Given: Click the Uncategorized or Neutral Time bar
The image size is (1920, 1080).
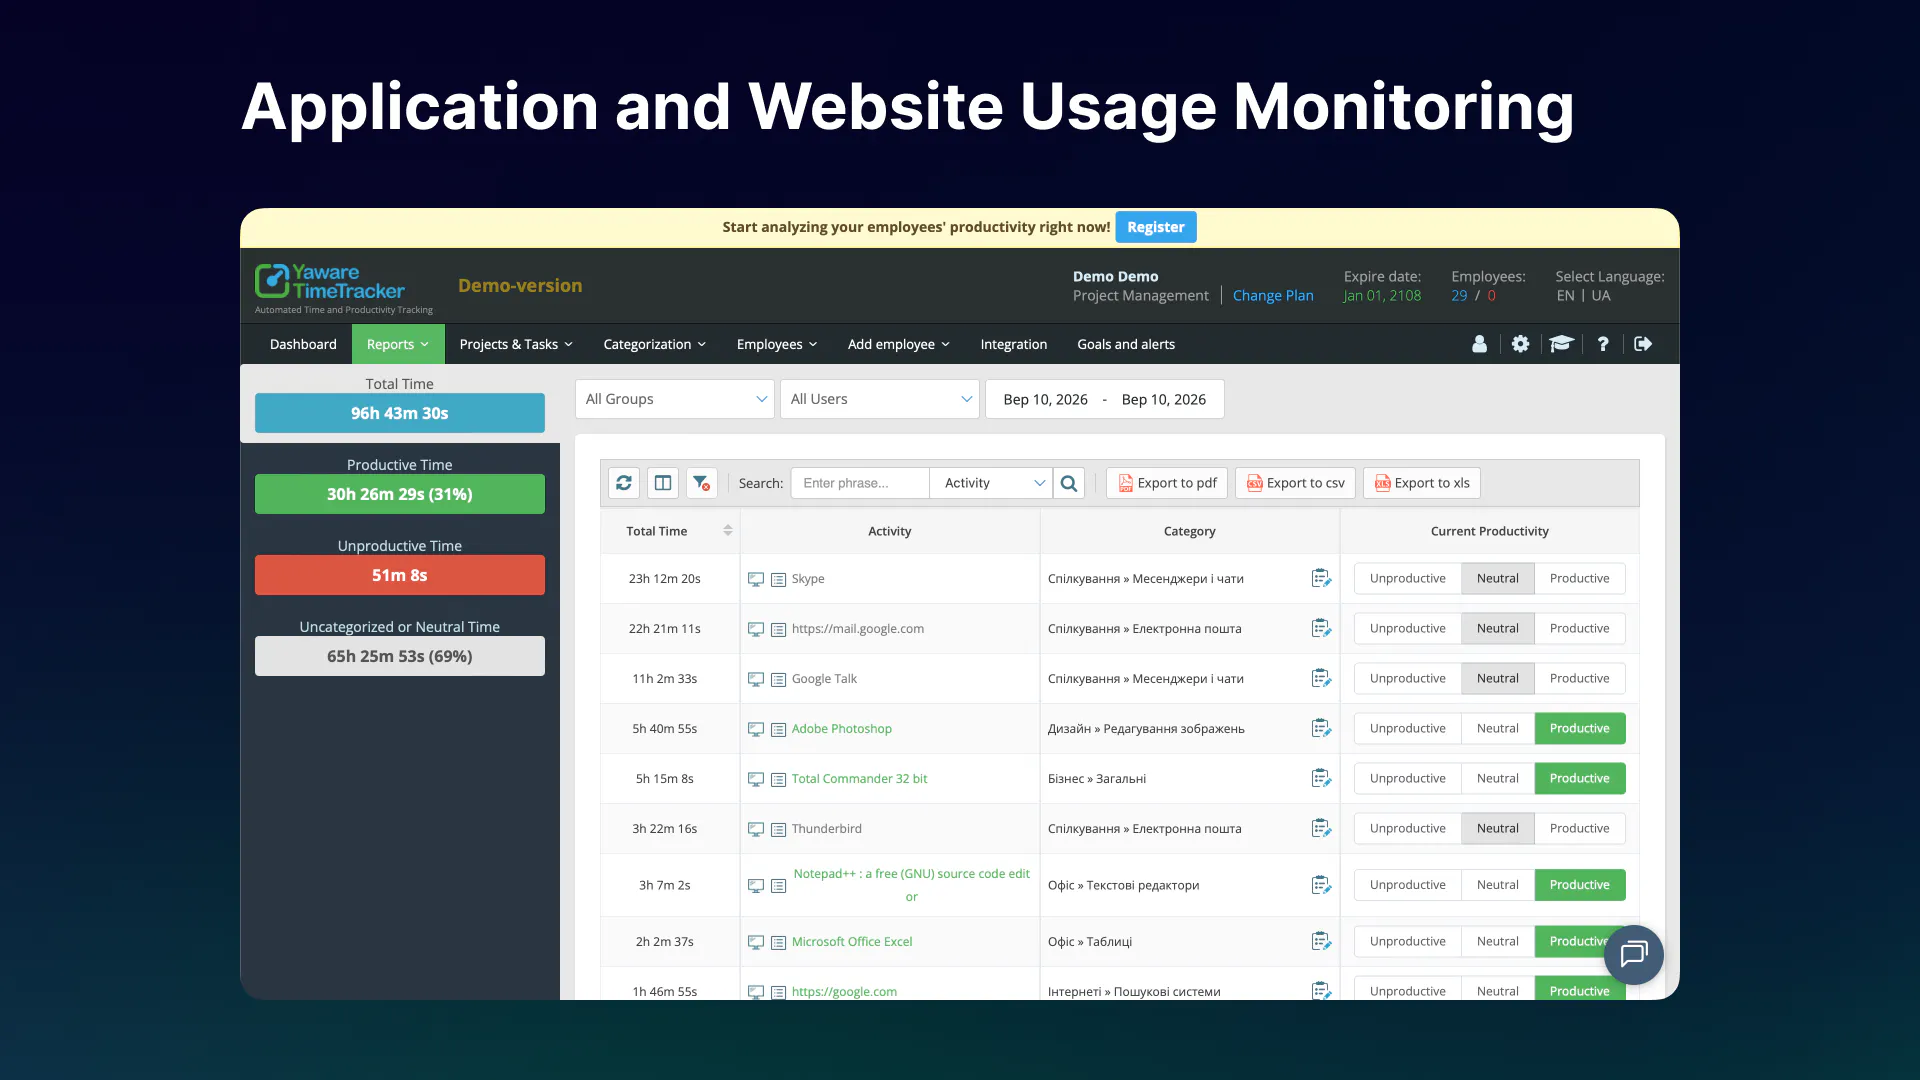Looking at the screenshot, I should click(x=400, y=656).
